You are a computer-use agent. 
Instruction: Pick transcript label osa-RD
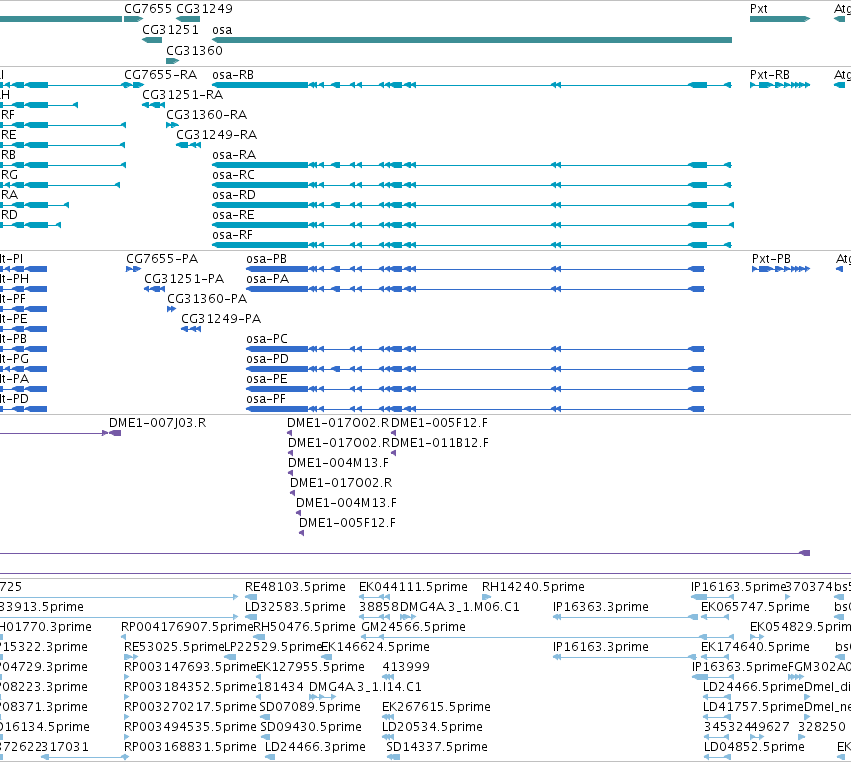(234, 195)
